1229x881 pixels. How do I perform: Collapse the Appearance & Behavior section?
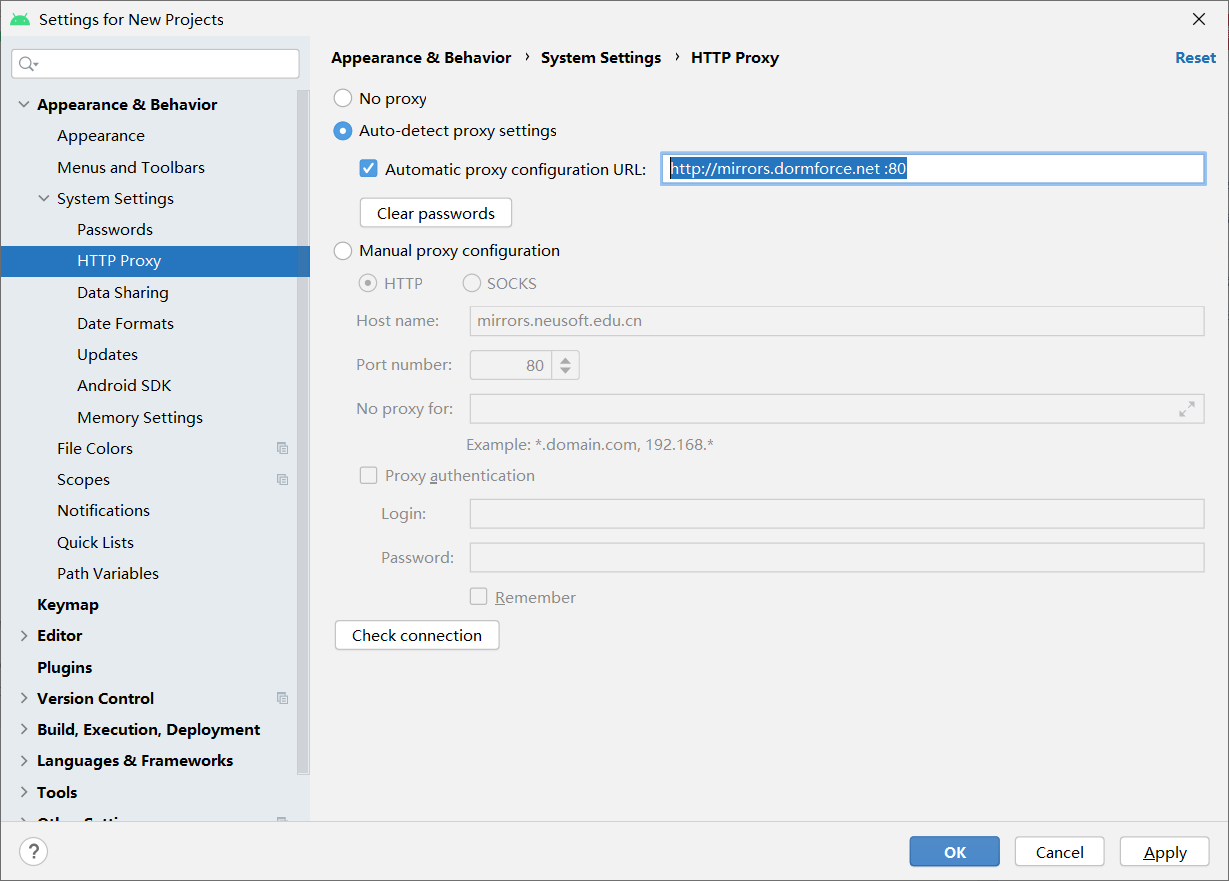coord(24,105)
